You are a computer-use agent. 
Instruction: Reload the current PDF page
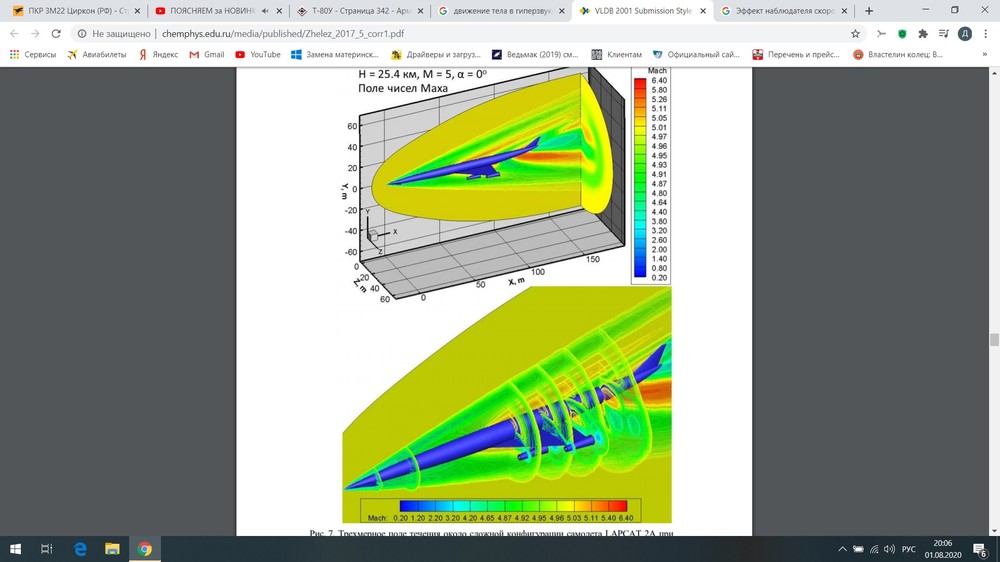(56, 34)
